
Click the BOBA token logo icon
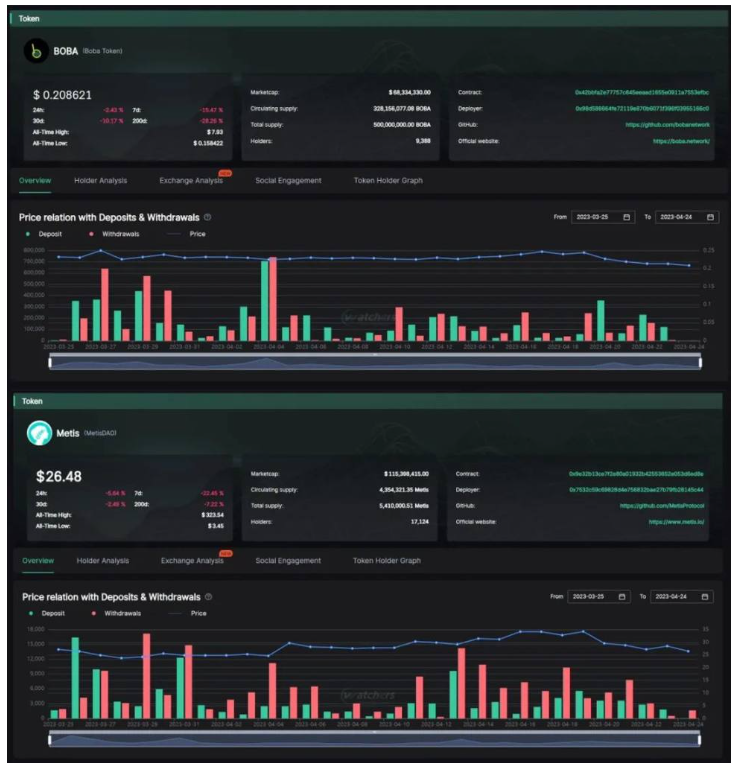click(x=36, y=51)
